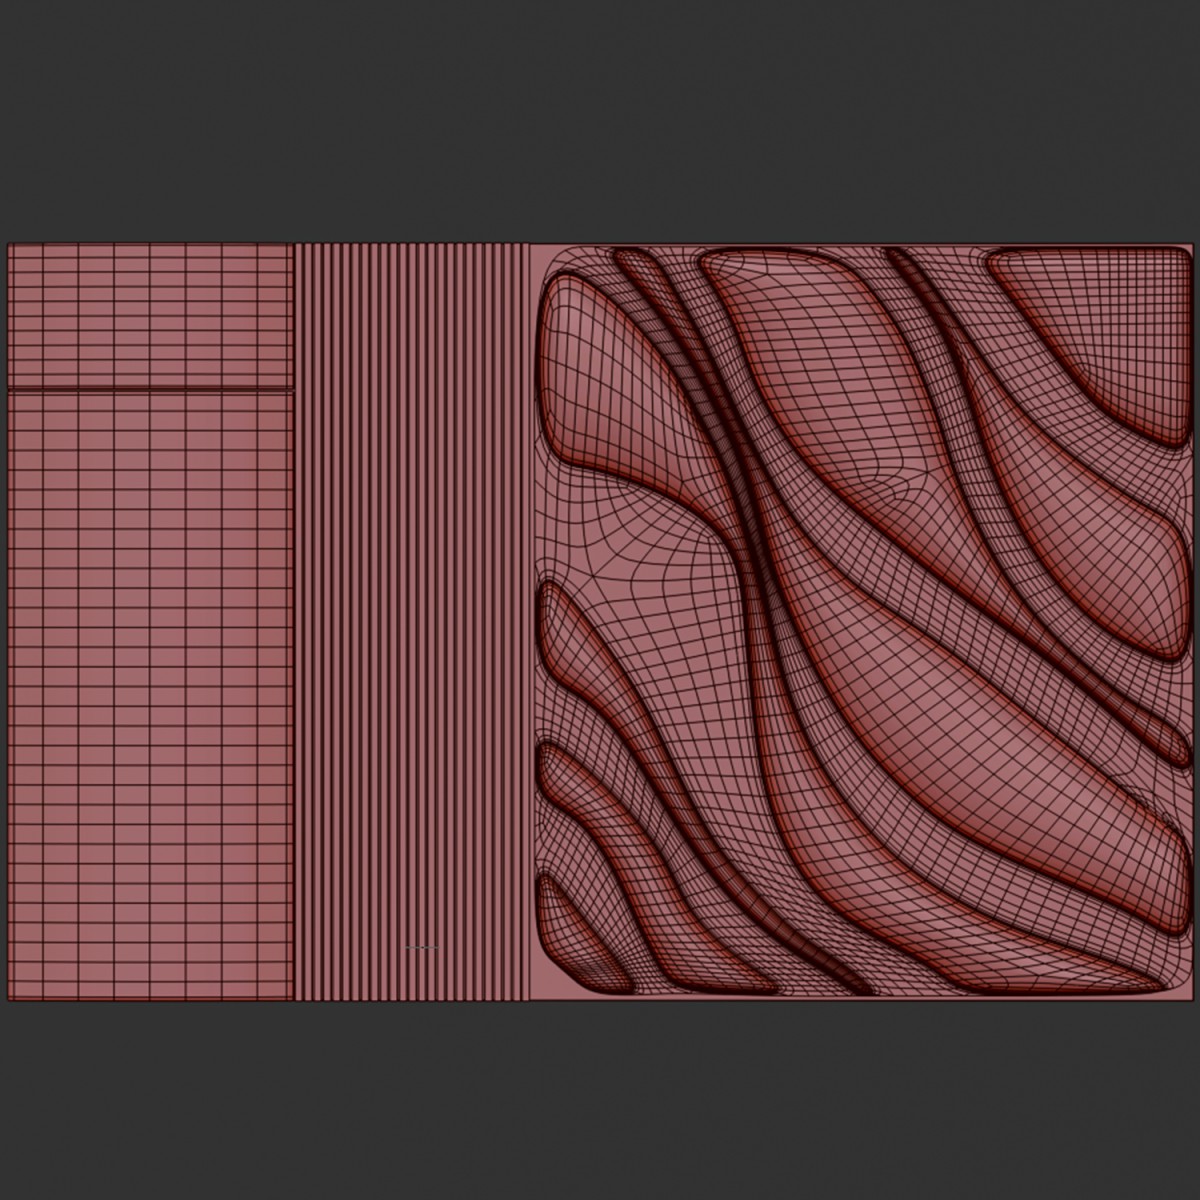The width and height of the screenshot is (1200, 1200).
Task: Click the small pivot marker on slatted panel
Action: tap(422, 946)
